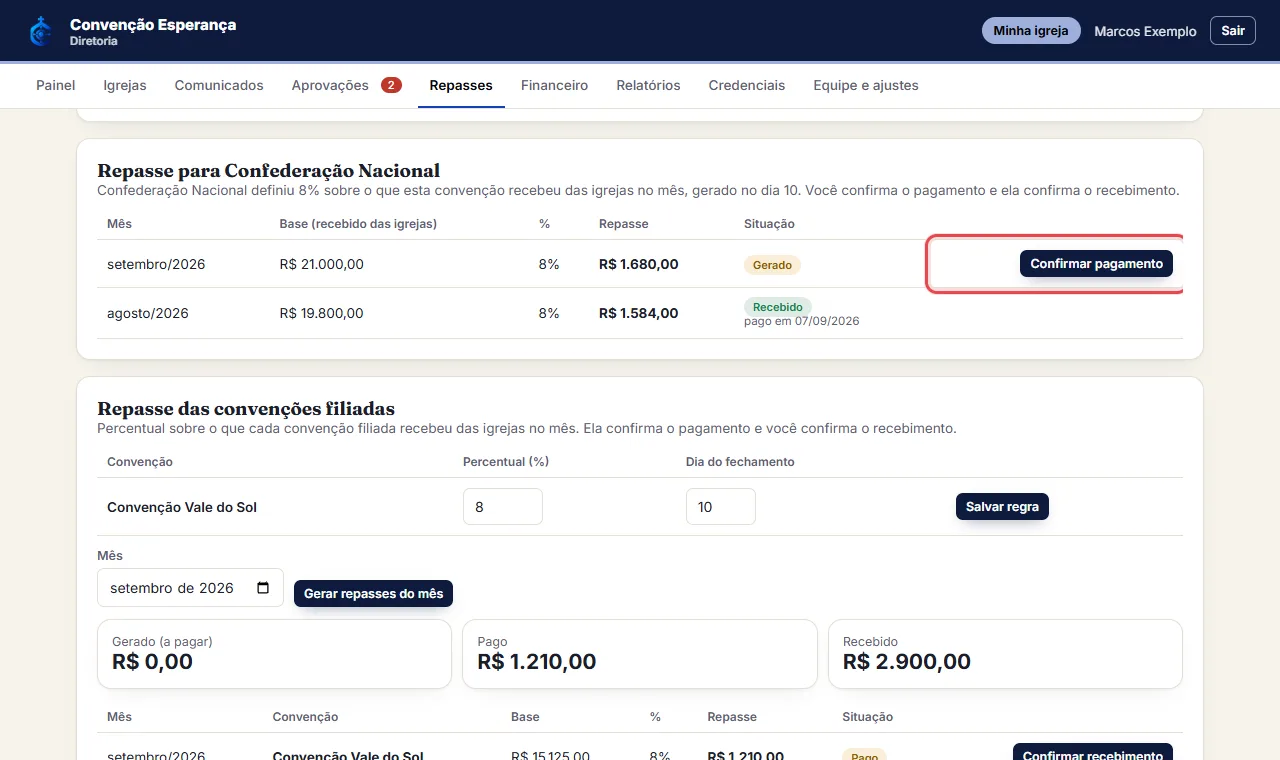View the Relatórios tab

[648, 85]
